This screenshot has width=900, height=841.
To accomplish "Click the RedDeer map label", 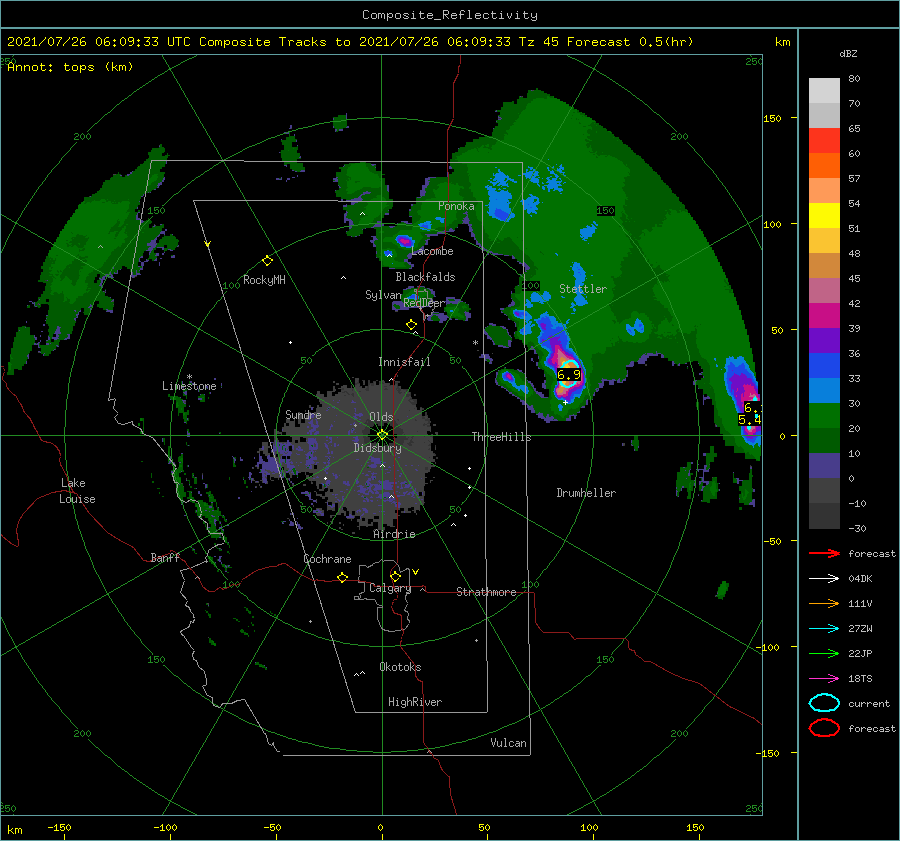I will [x=424, y=303].
